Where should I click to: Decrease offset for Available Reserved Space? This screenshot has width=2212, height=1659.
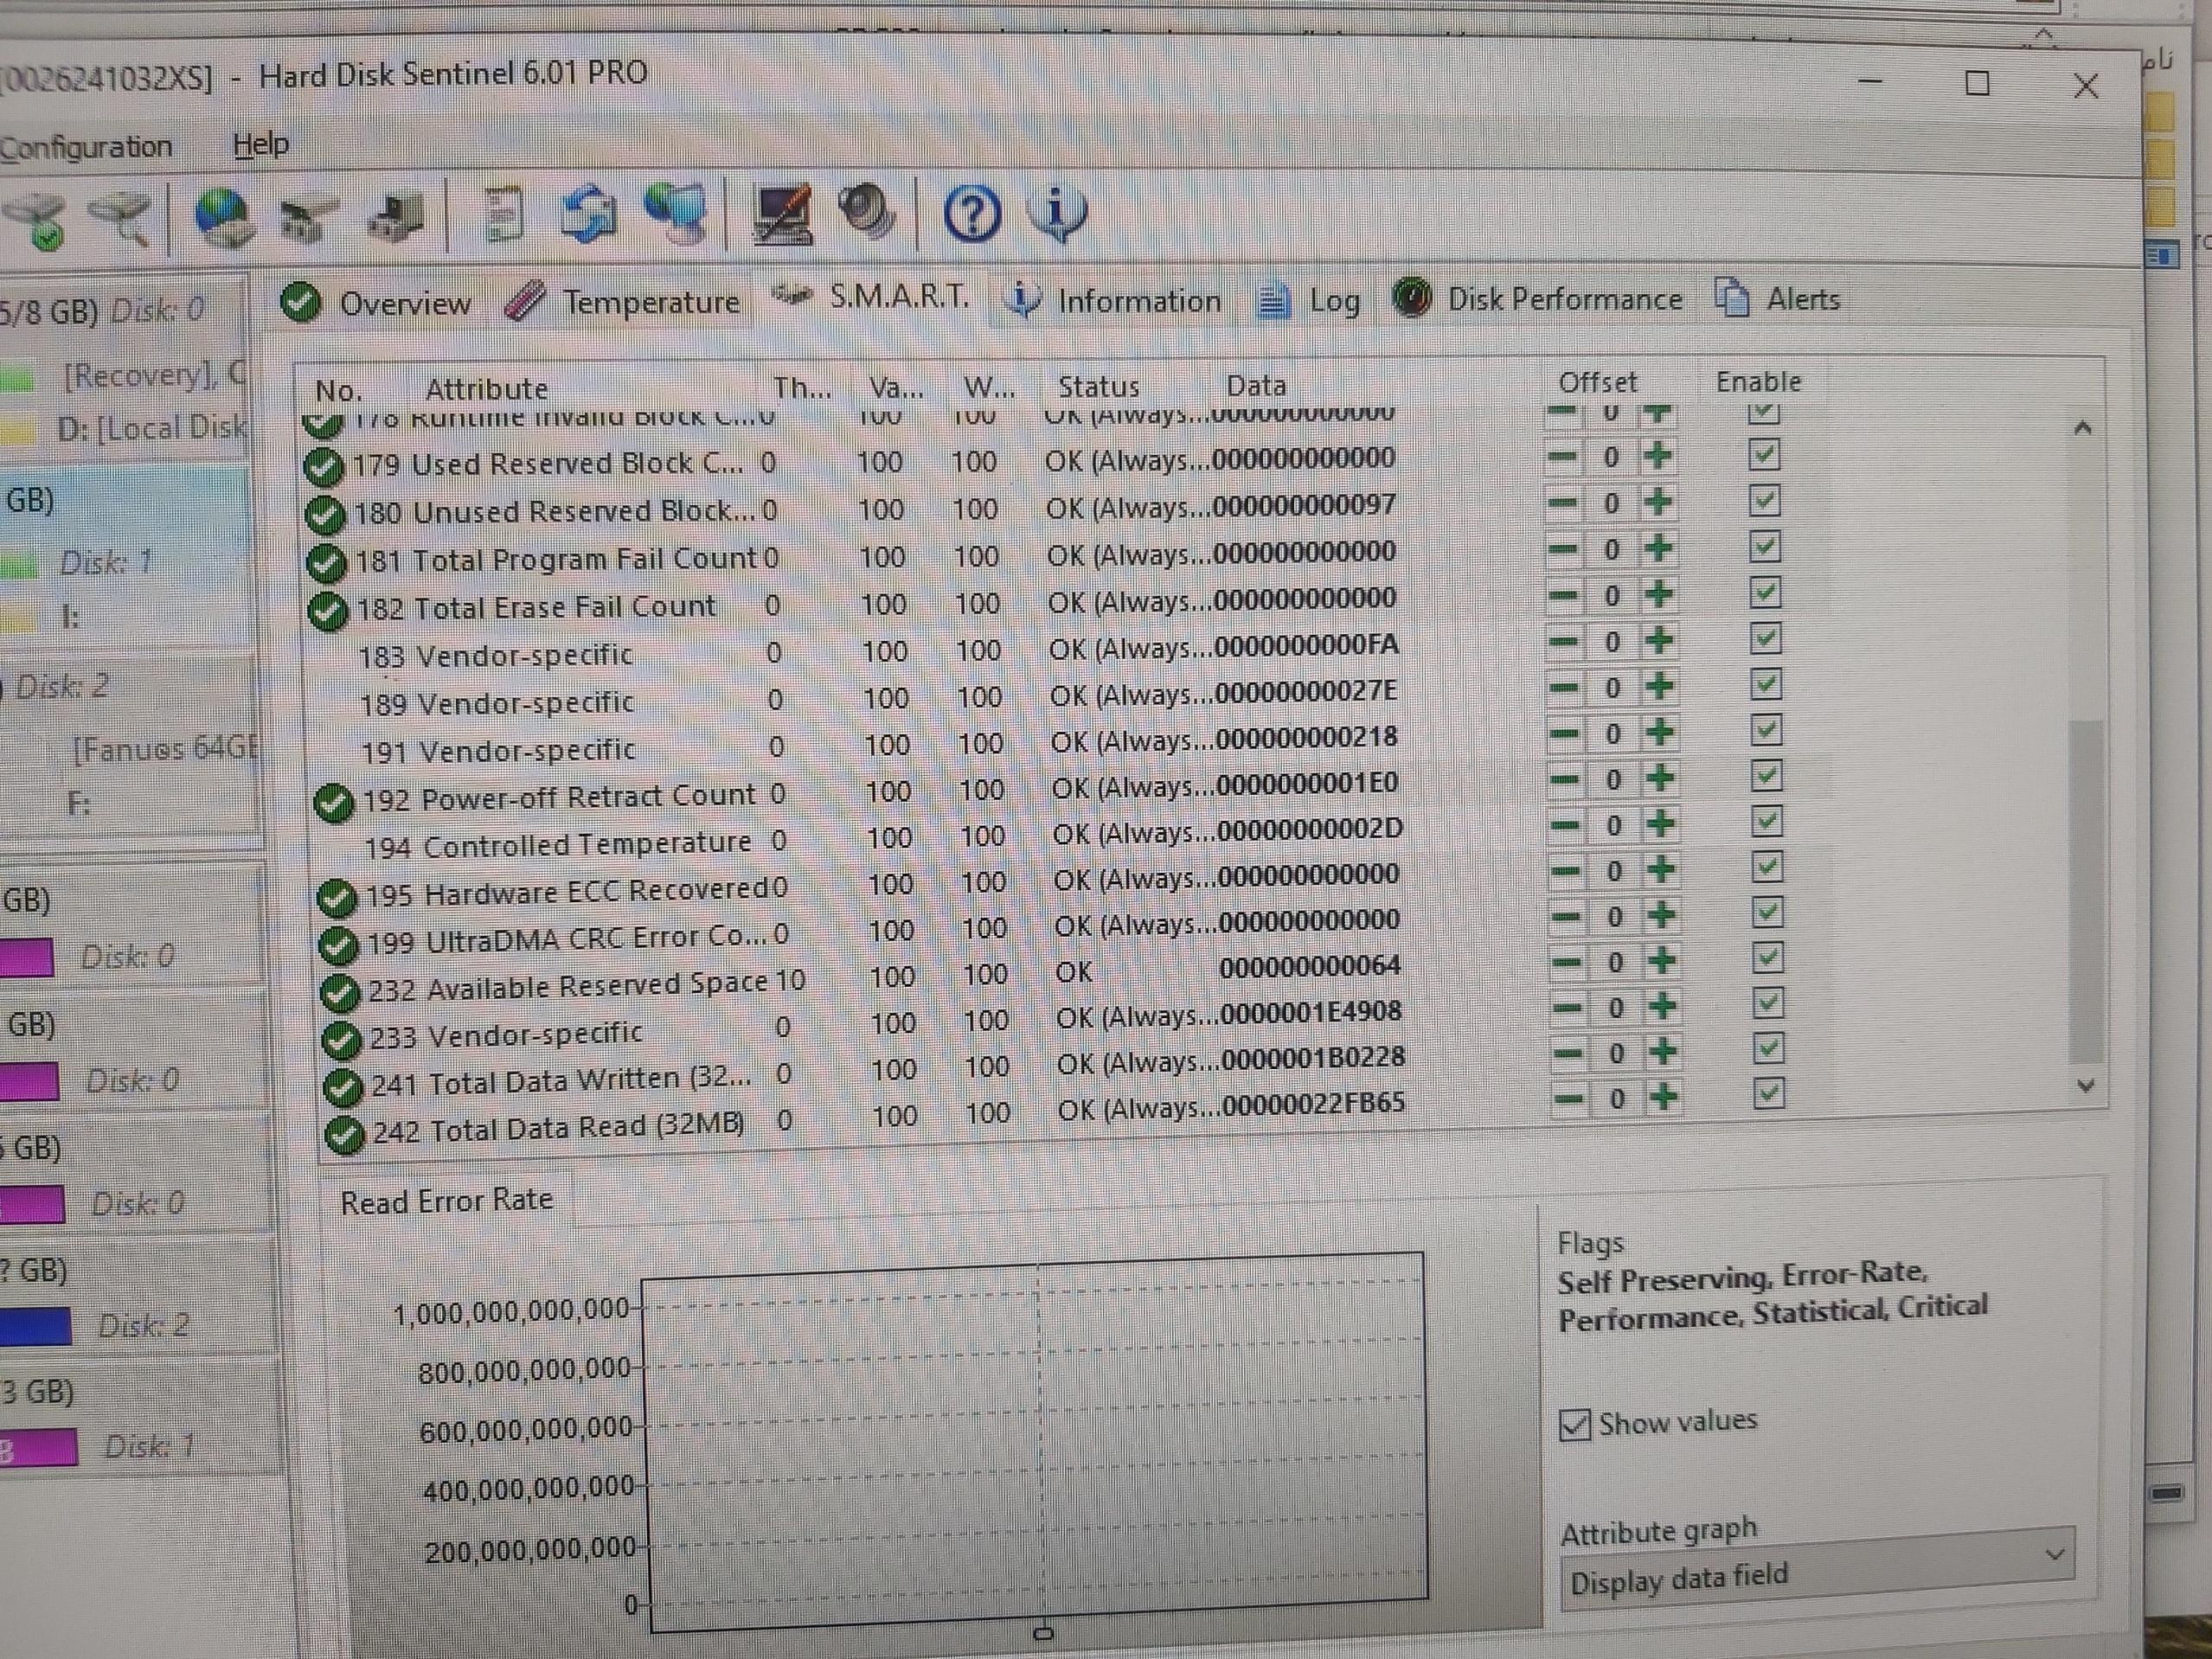1567,963
